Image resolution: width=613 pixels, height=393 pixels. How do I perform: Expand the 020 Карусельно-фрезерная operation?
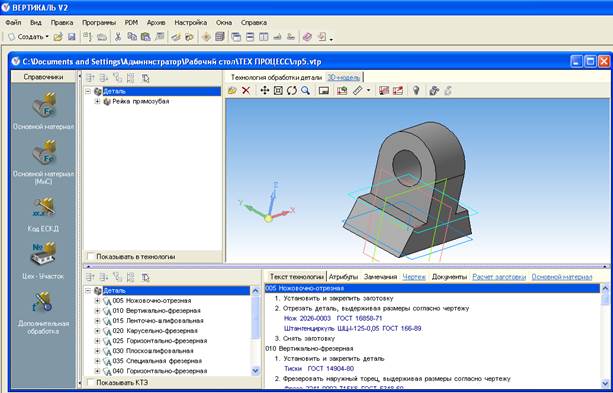pos(97,331)
